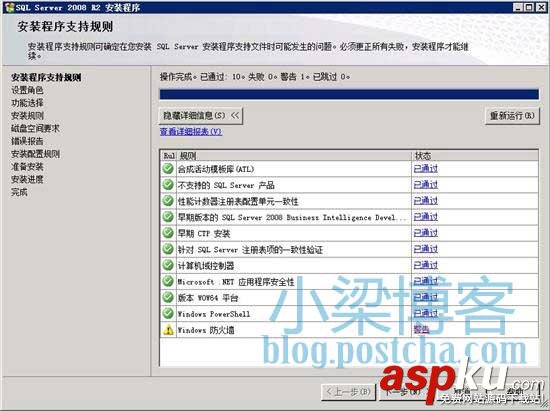The image size is (550, 411).
Task: Click the check icon beside Microsoft .NET 应用程序安全性
Action: [168, 281]
